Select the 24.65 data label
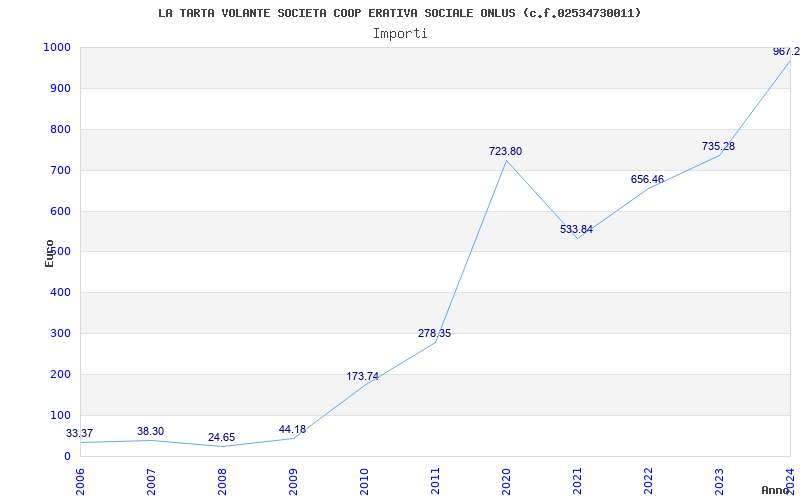Viewport: 800px width, 500px height. [221, 438]
